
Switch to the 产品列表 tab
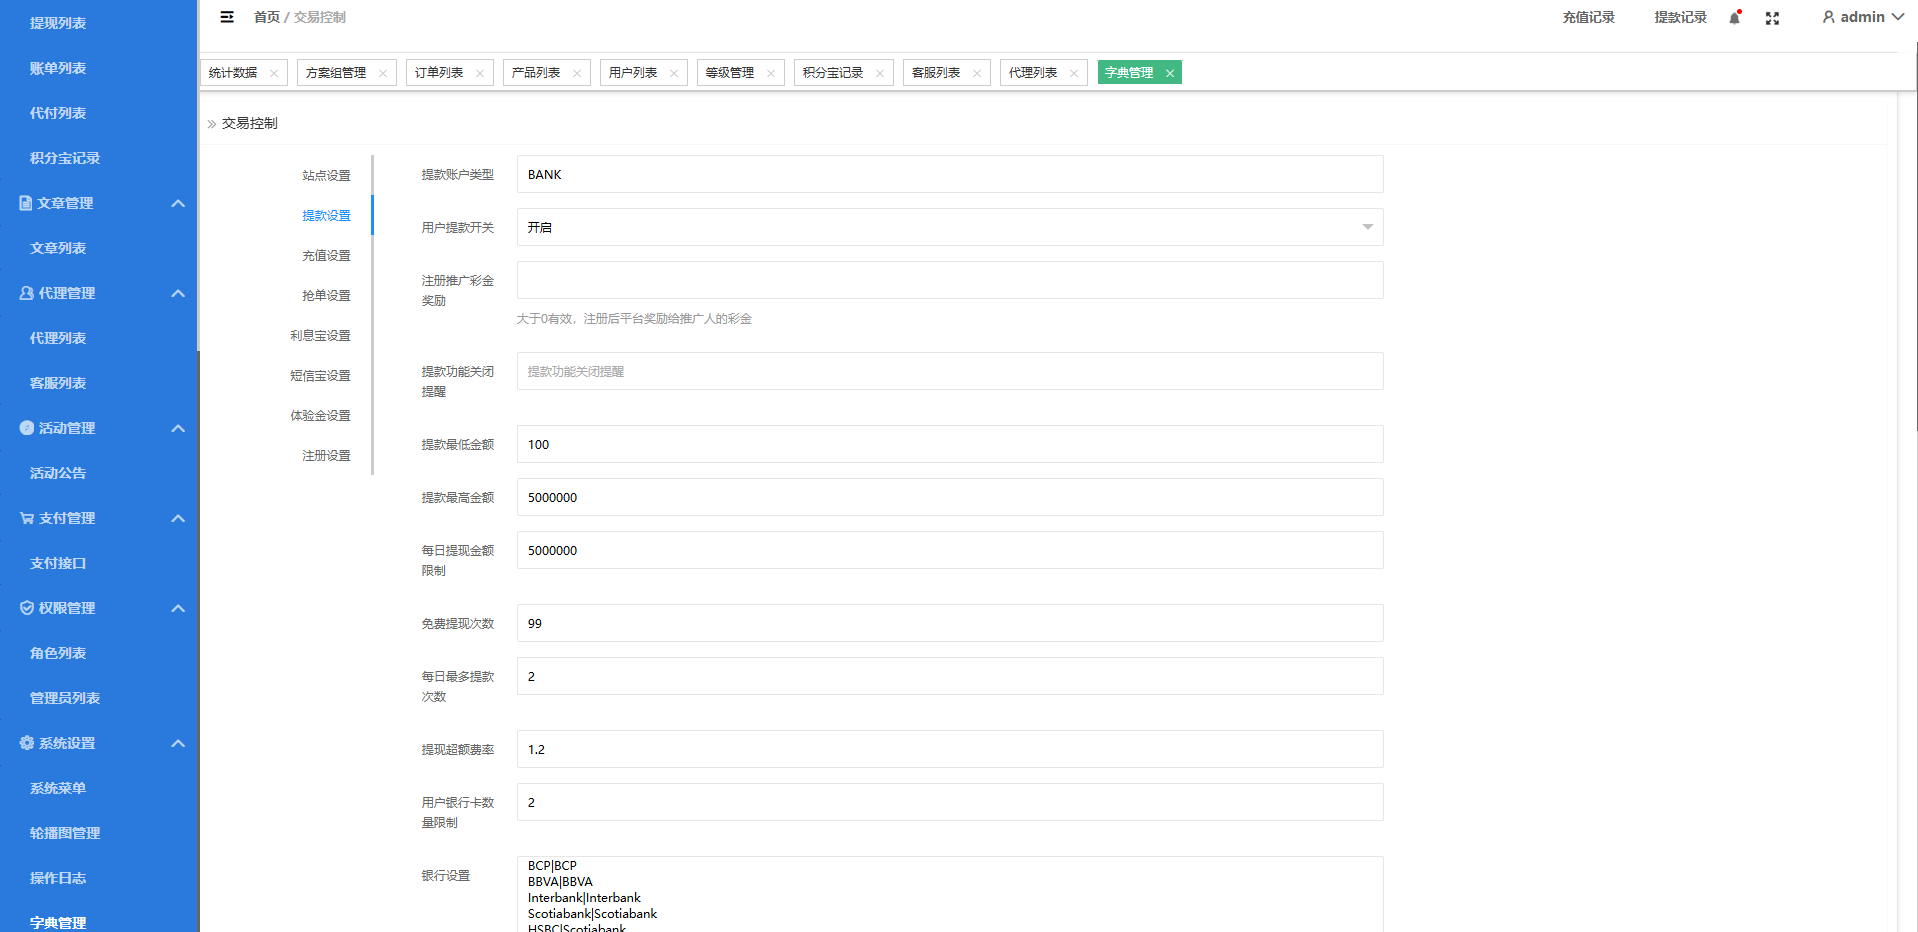tap(536, 73)
